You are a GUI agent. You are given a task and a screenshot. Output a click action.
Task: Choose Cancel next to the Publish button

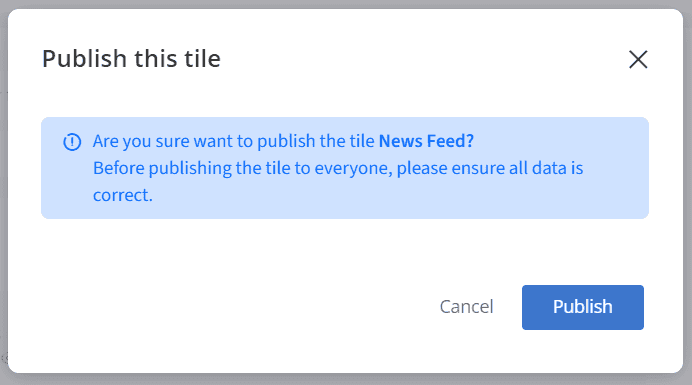(466, 307)
